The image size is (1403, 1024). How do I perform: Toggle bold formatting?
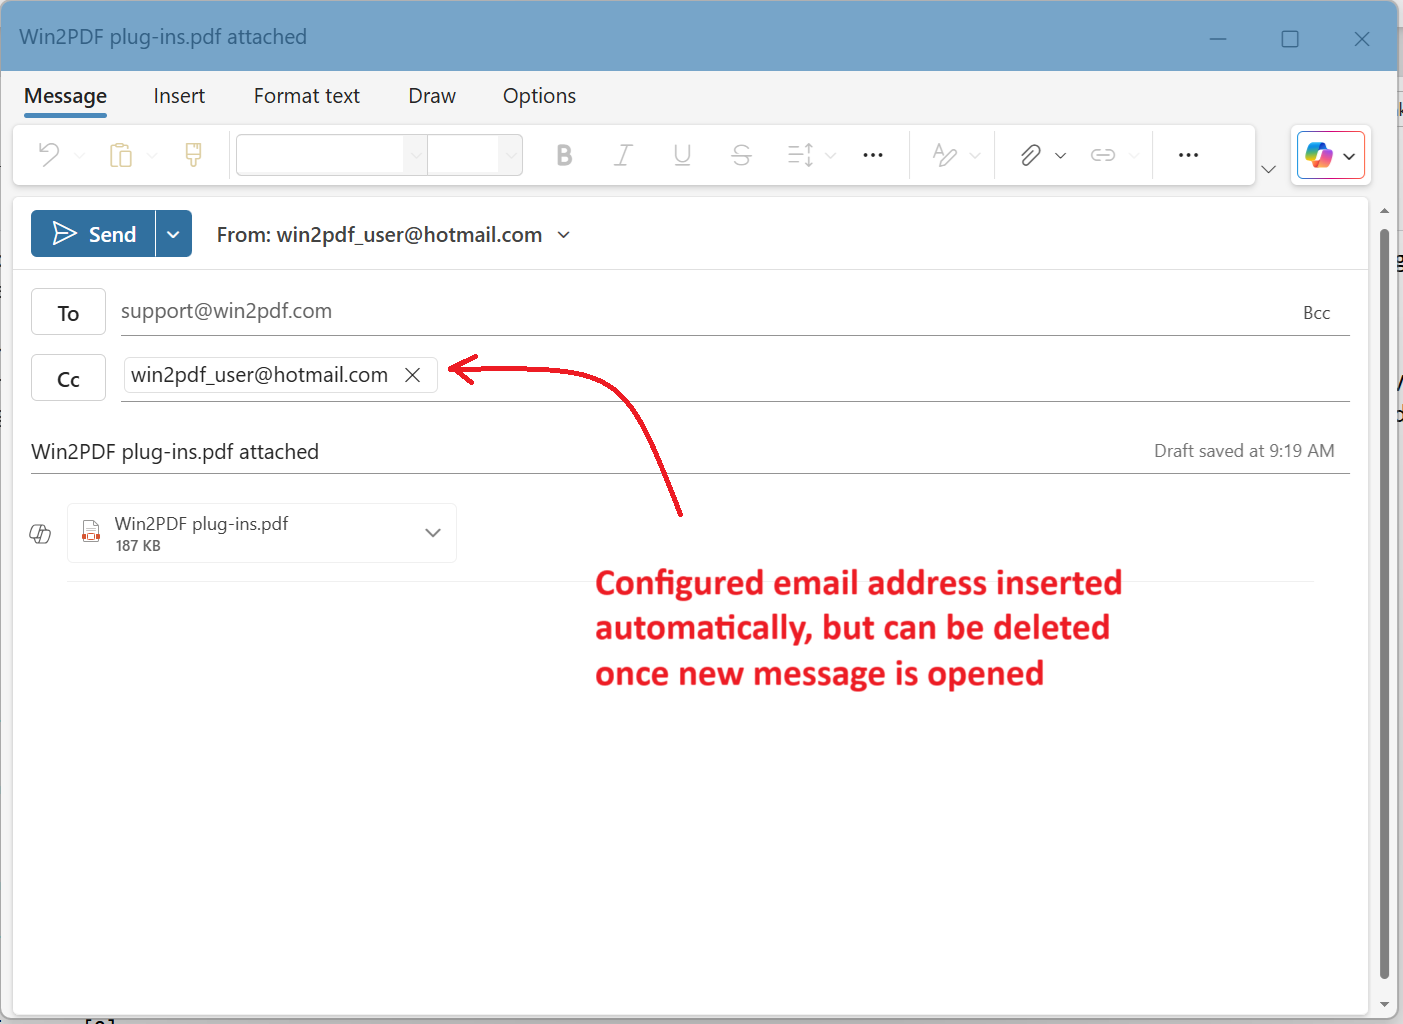click(x=564, y=155)
